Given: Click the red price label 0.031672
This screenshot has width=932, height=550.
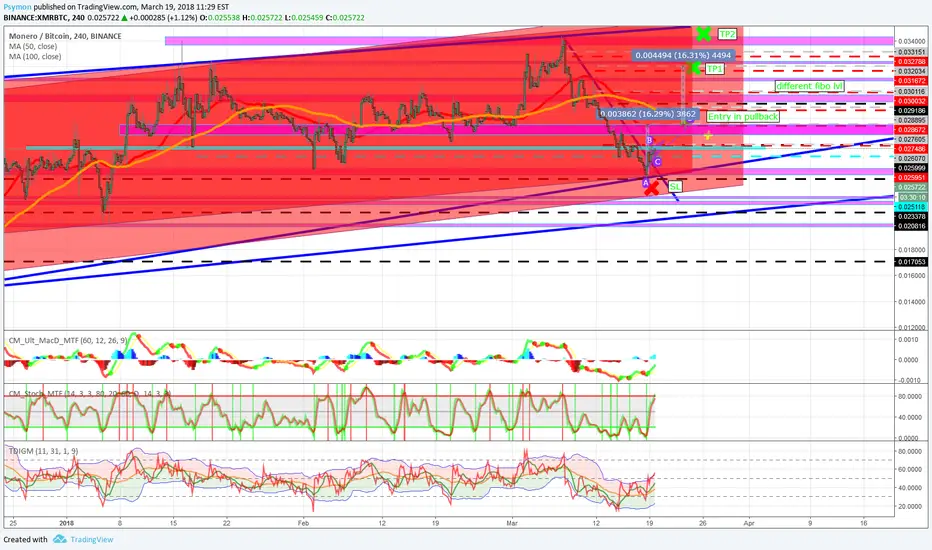Looking at the screenshot, I should pos(911,81).
